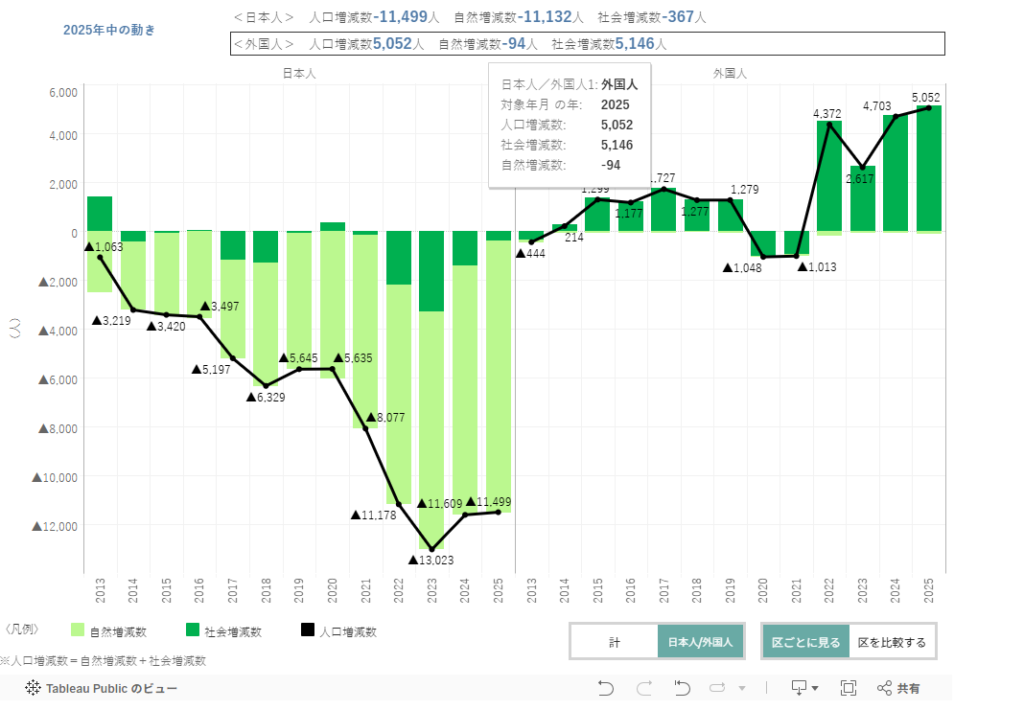This screenshot has width=1024, height=710.
Task: Click the refresh data icon
Action: click(x=718, y=688)
